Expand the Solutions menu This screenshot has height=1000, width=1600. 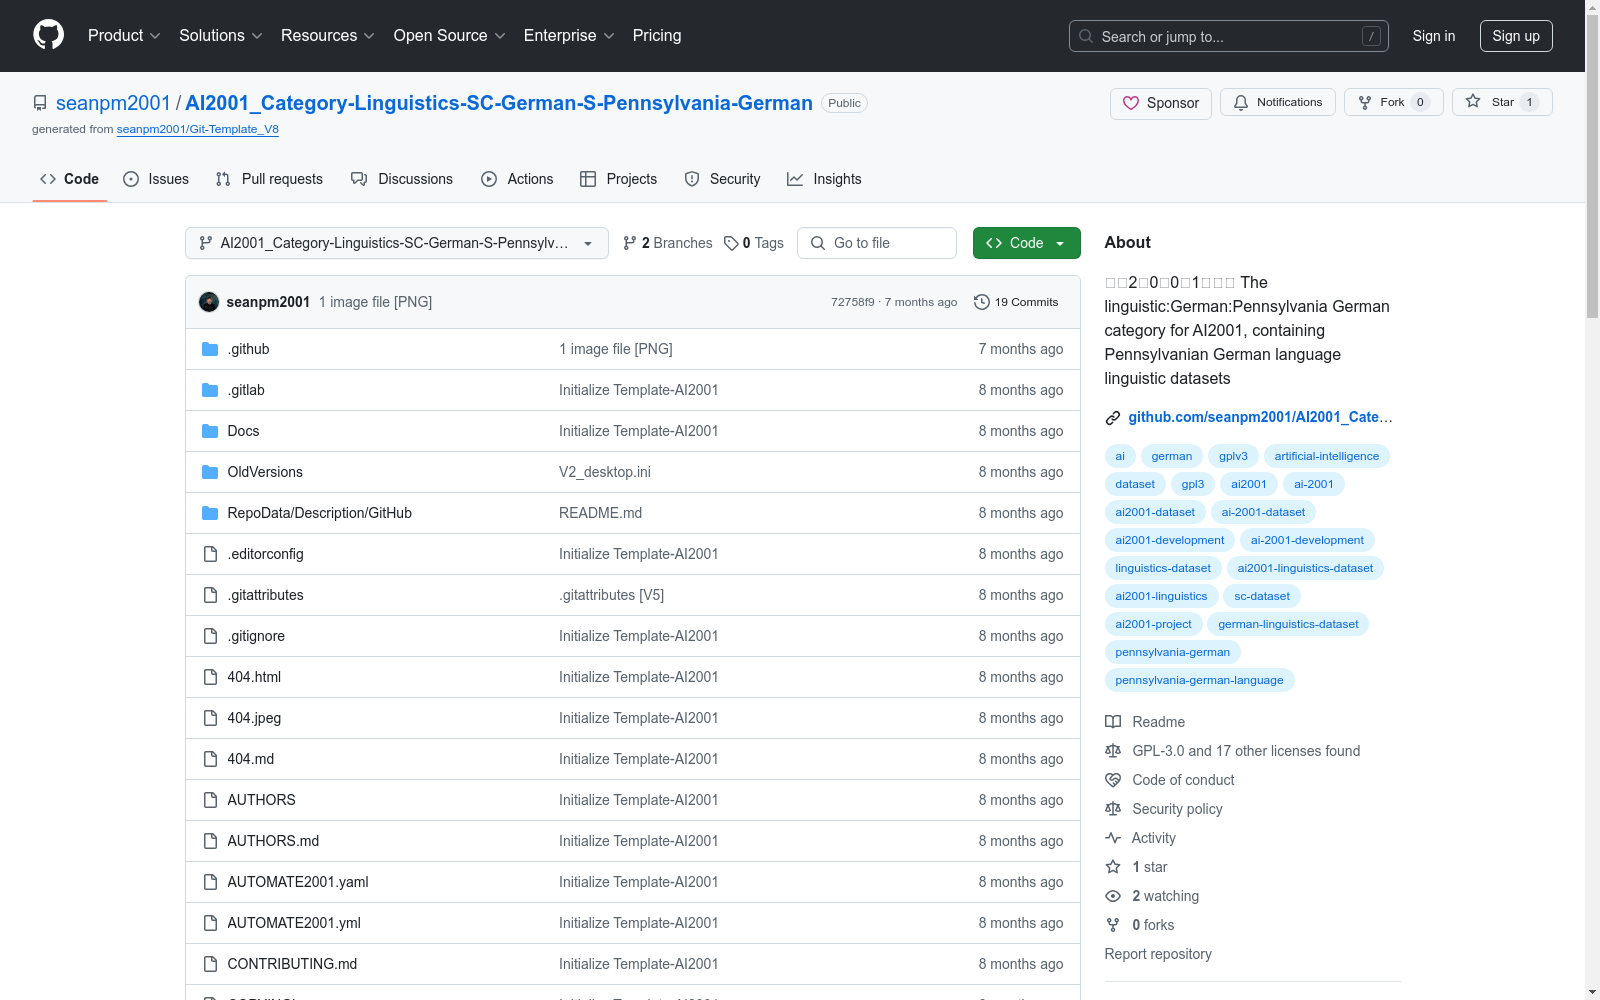coord(221,36)
